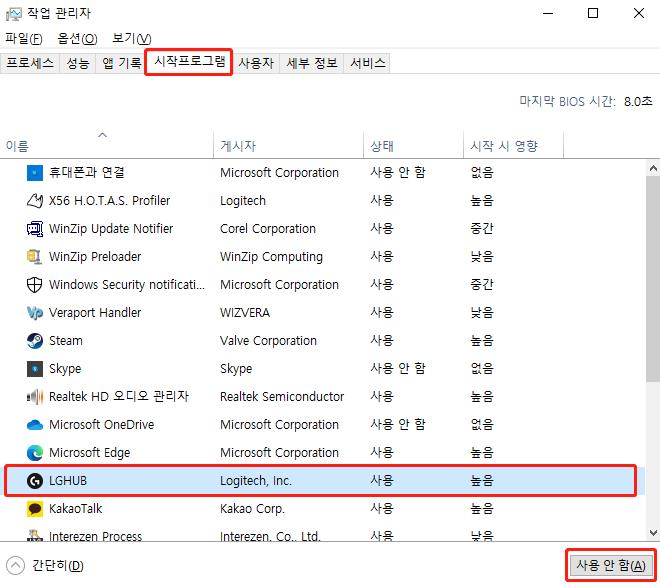Switch to the 서비스 tab
This screenshot has height=588, width=660.
[x=367, y=63]
